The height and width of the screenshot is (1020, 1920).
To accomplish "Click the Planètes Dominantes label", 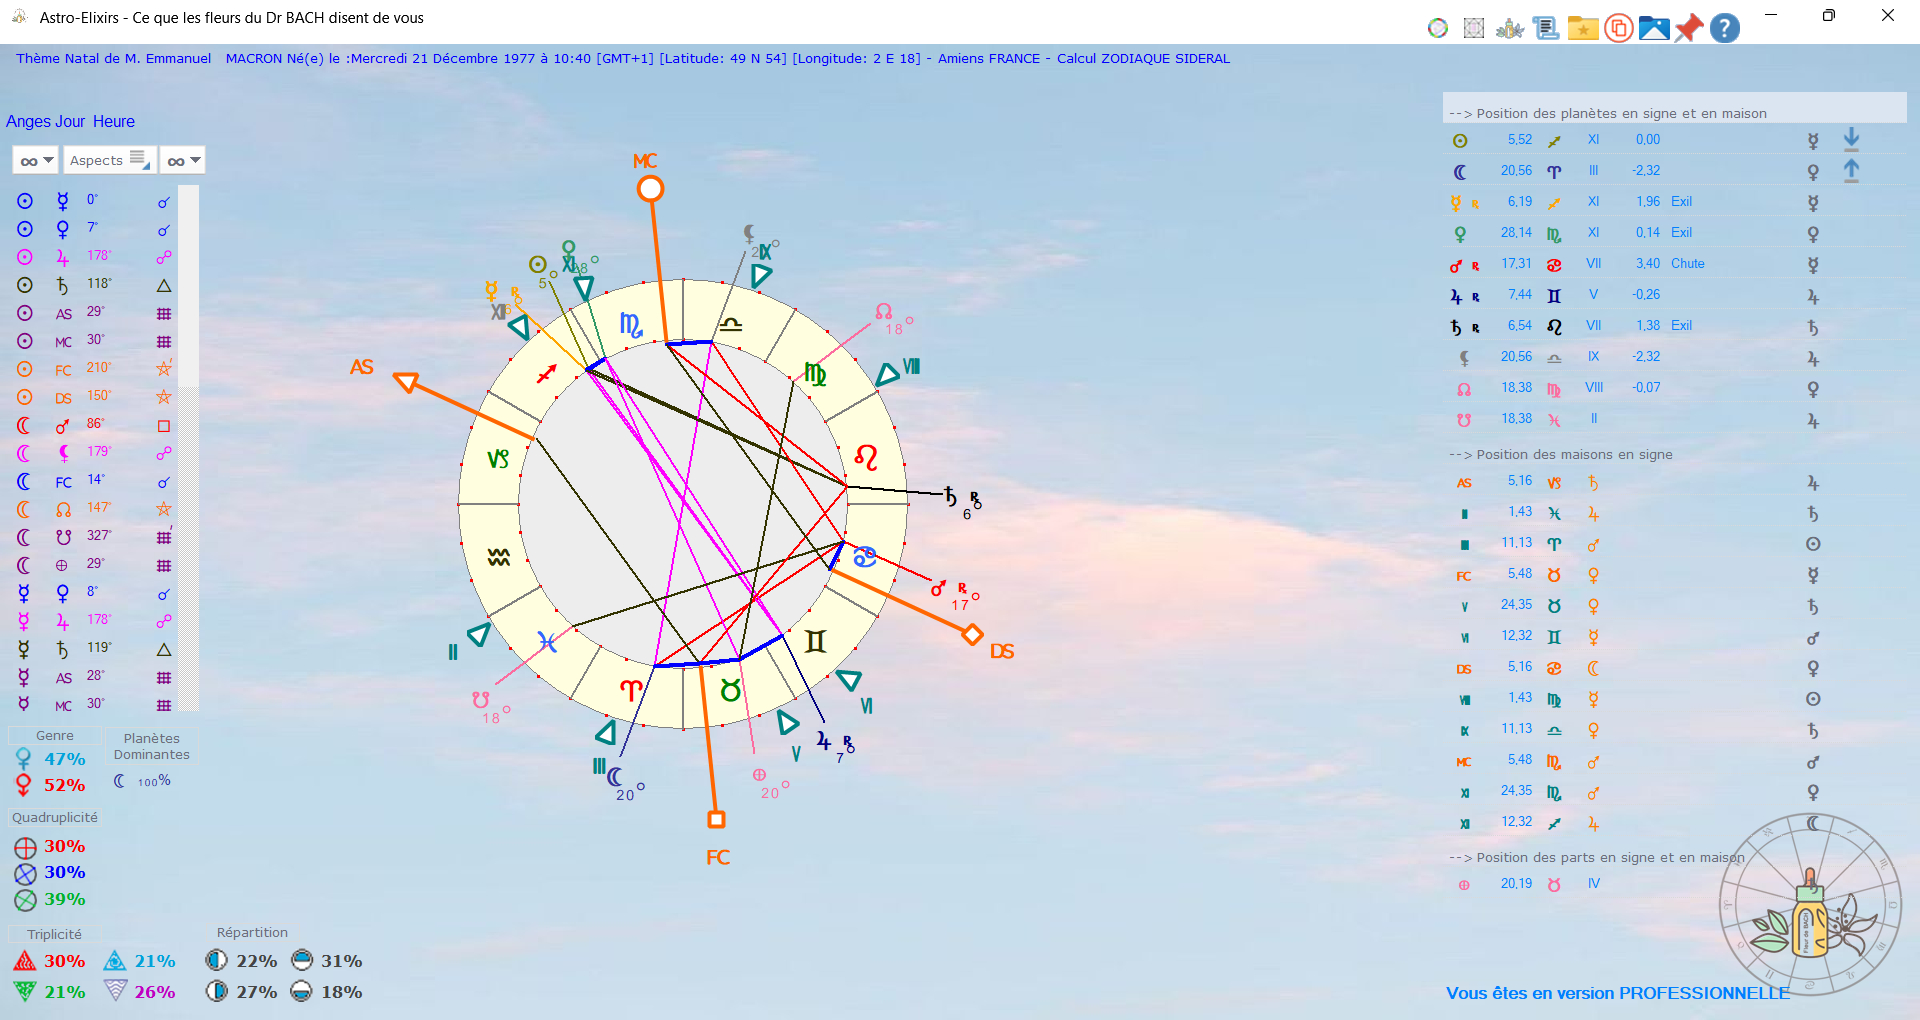I will pos(152,746).
